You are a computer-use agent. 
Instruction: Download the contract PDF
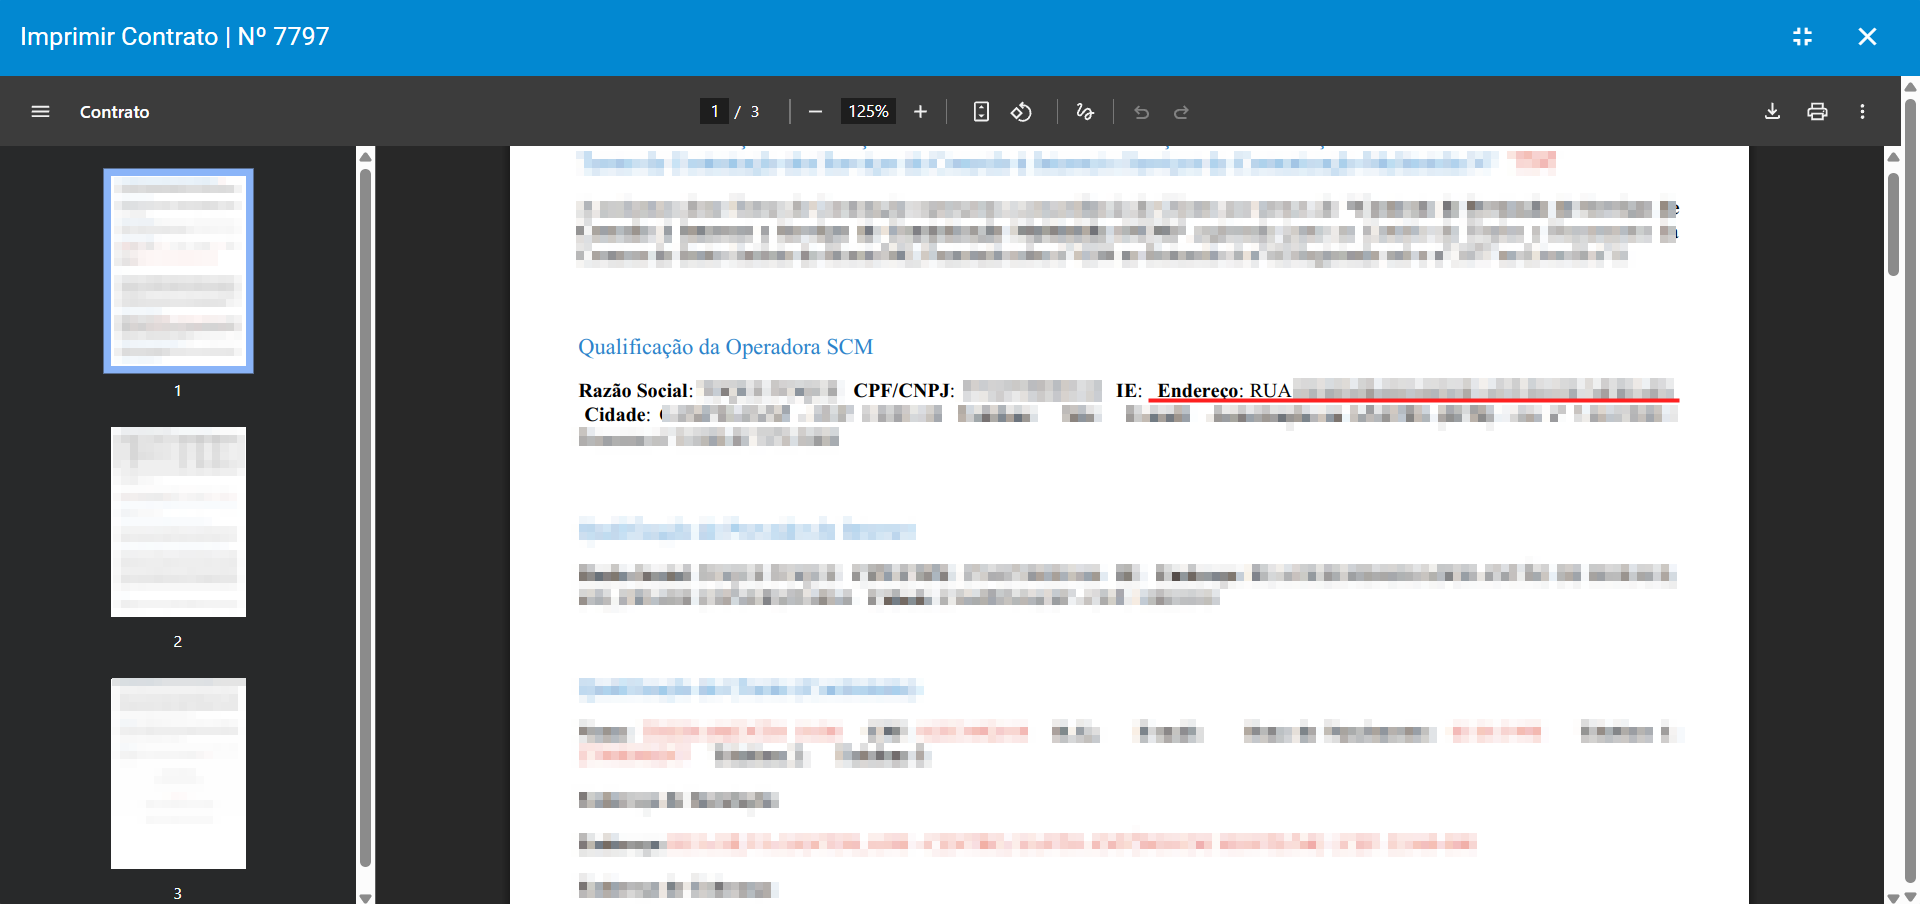click(1772, 112)
